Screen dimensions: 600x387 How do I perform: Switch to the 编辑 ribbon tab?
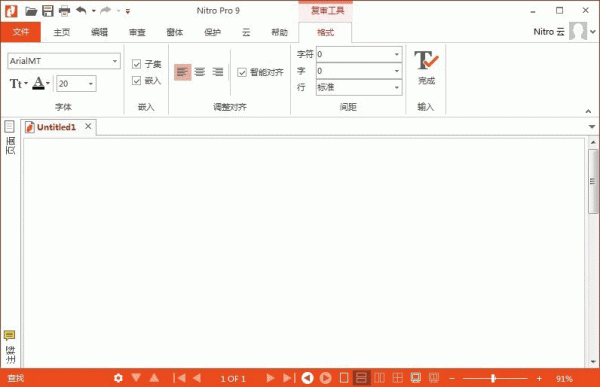[99, 33]
